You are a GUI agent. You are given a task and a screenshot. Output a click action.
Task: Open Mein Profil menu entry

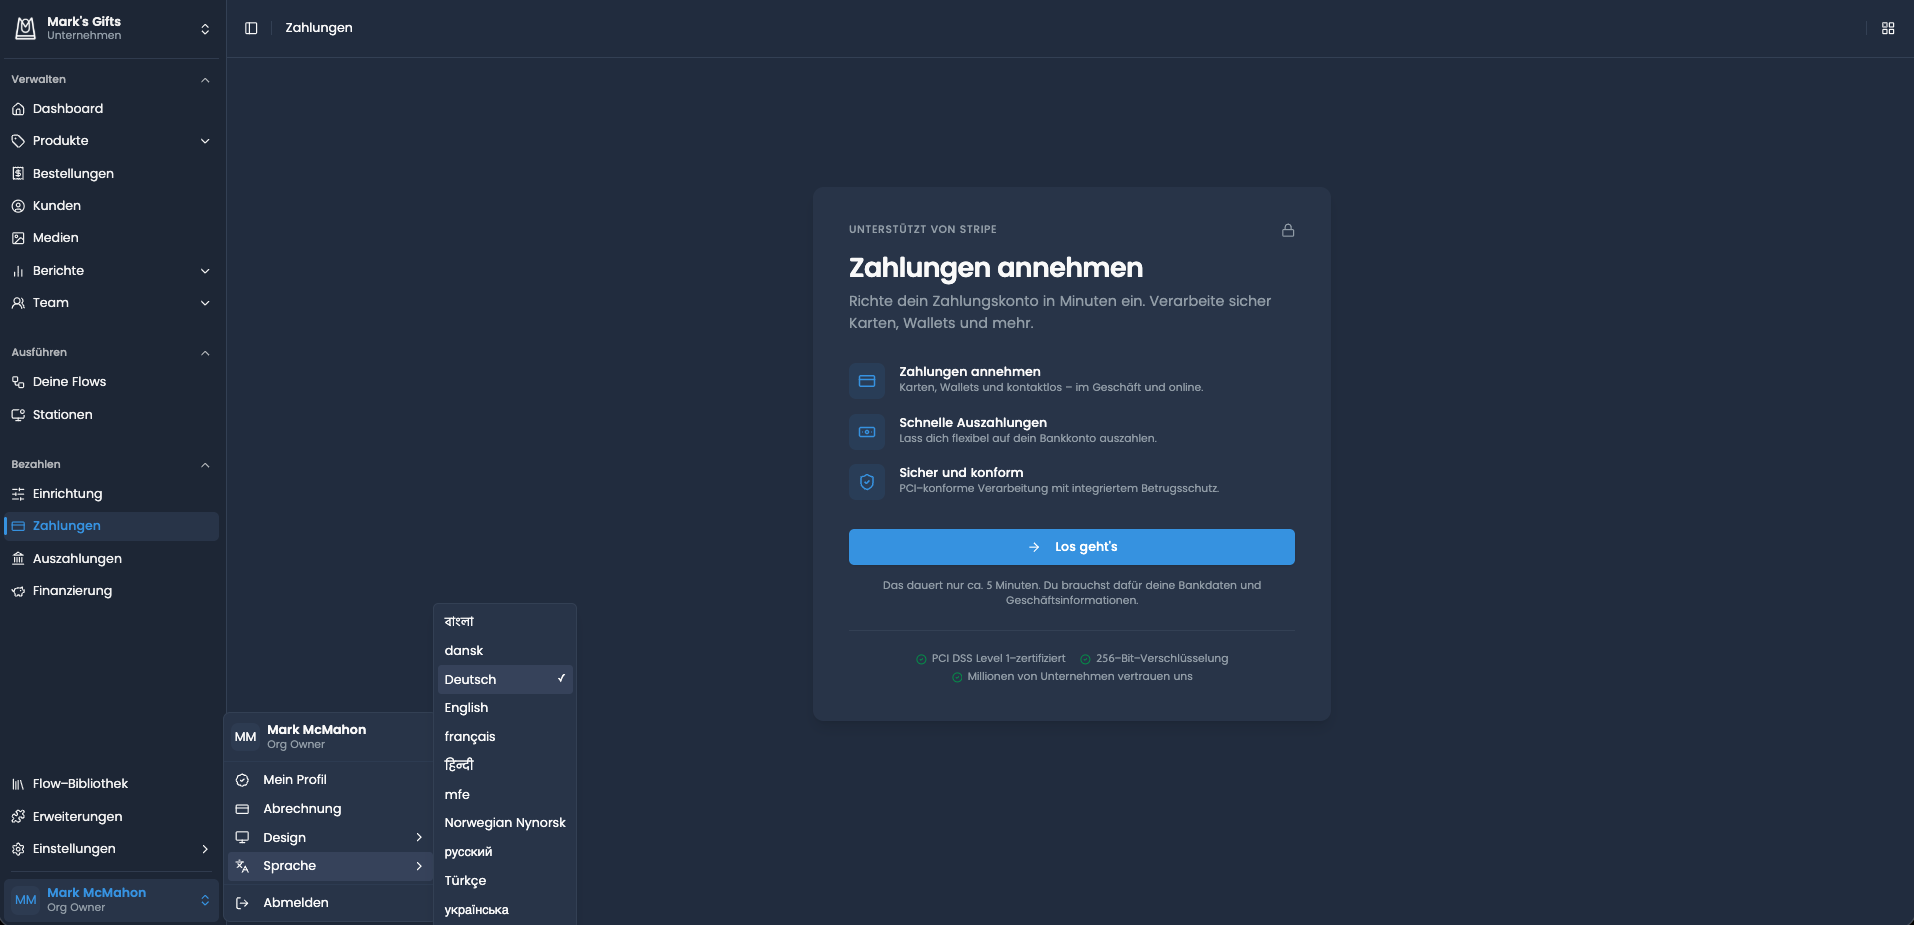tap(329, 780)
